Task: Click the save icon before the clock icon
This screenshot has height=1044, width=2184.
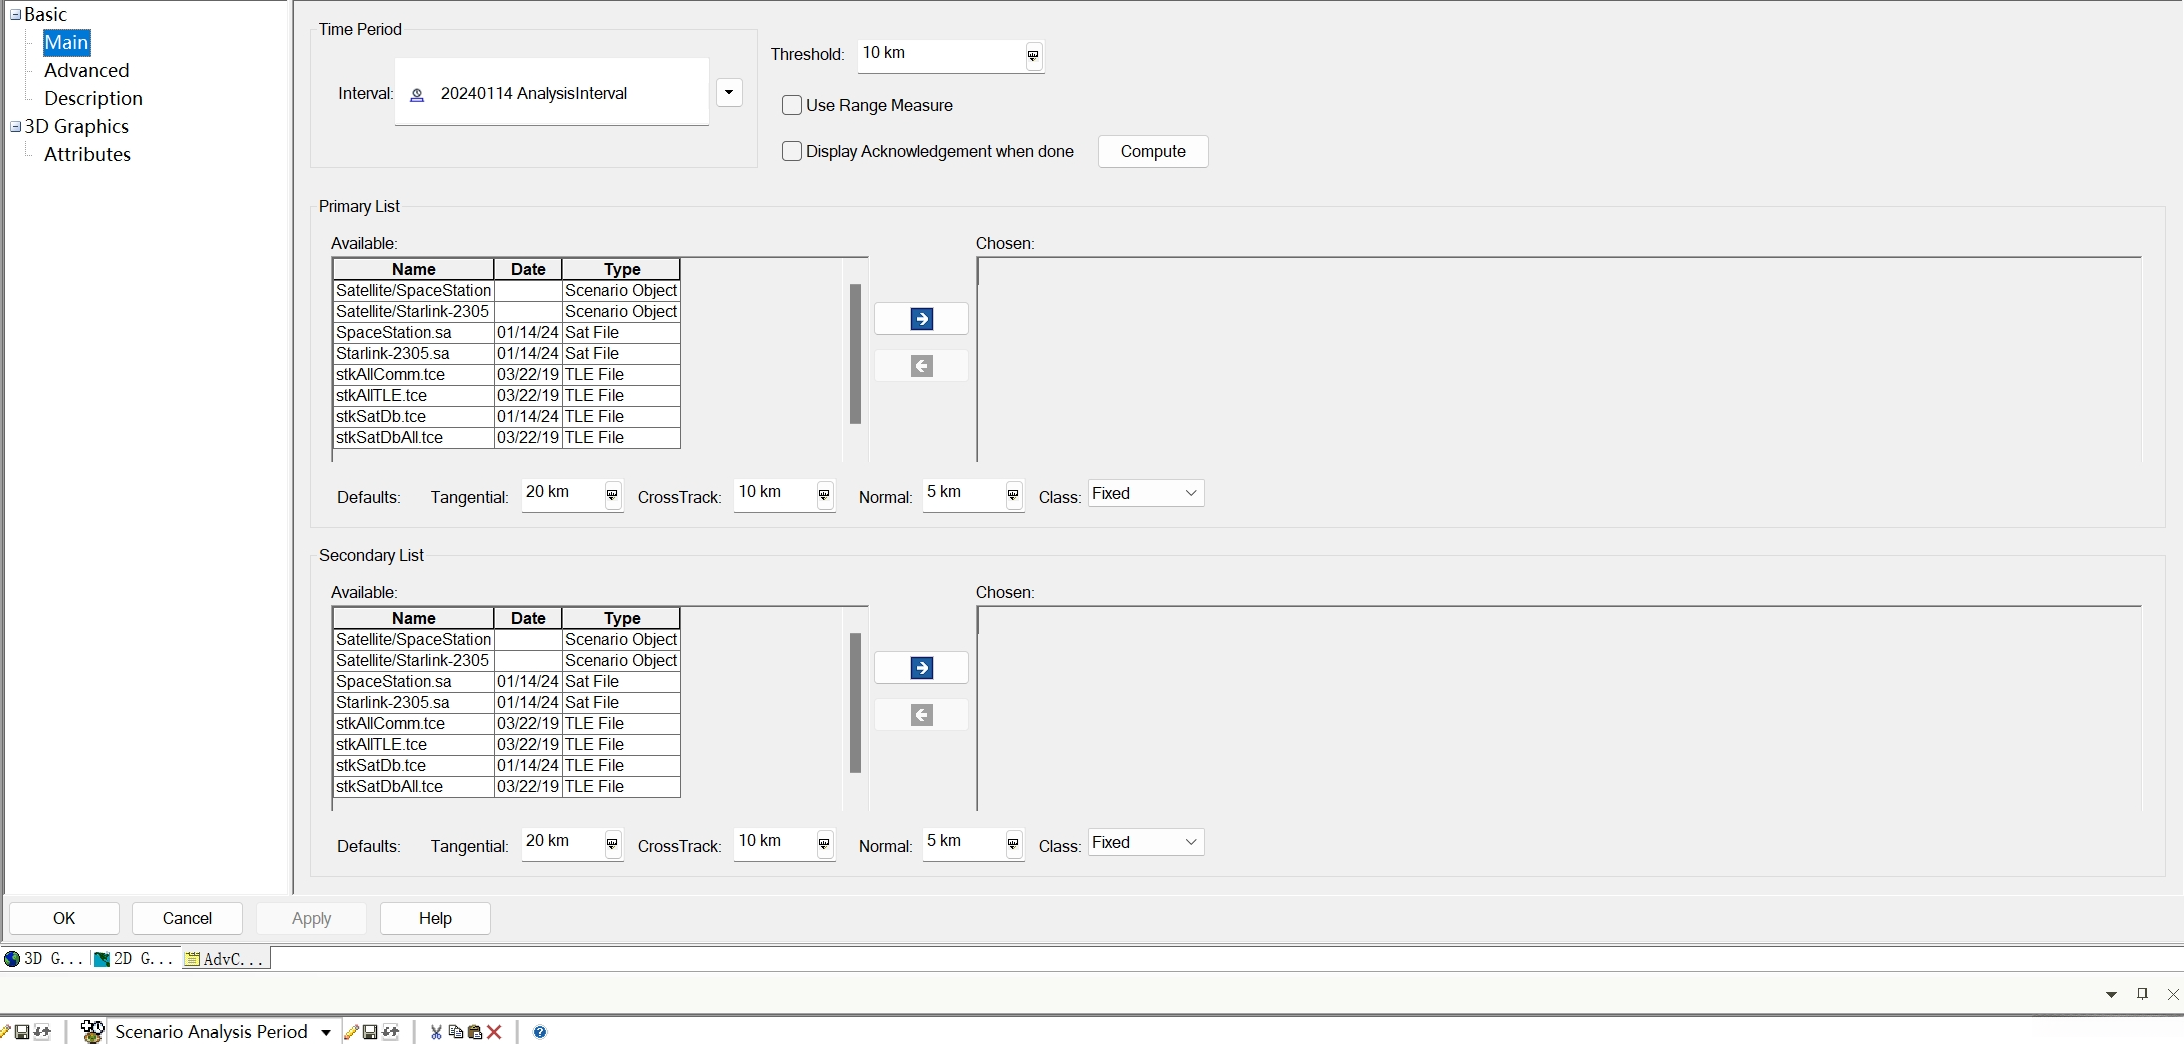Action: point(22,1032)
